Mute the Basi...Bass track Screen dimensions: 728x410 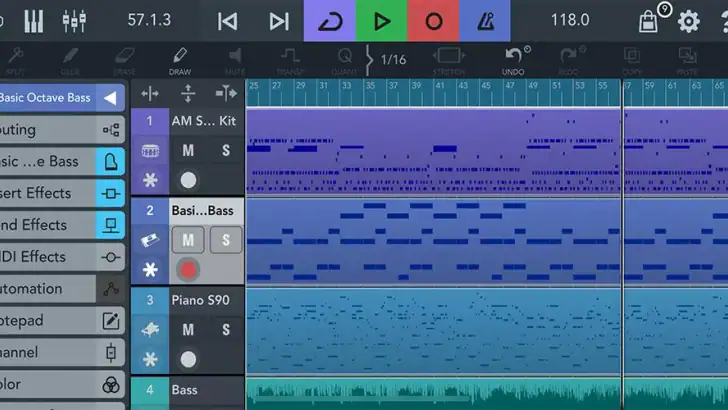(188, 240)
